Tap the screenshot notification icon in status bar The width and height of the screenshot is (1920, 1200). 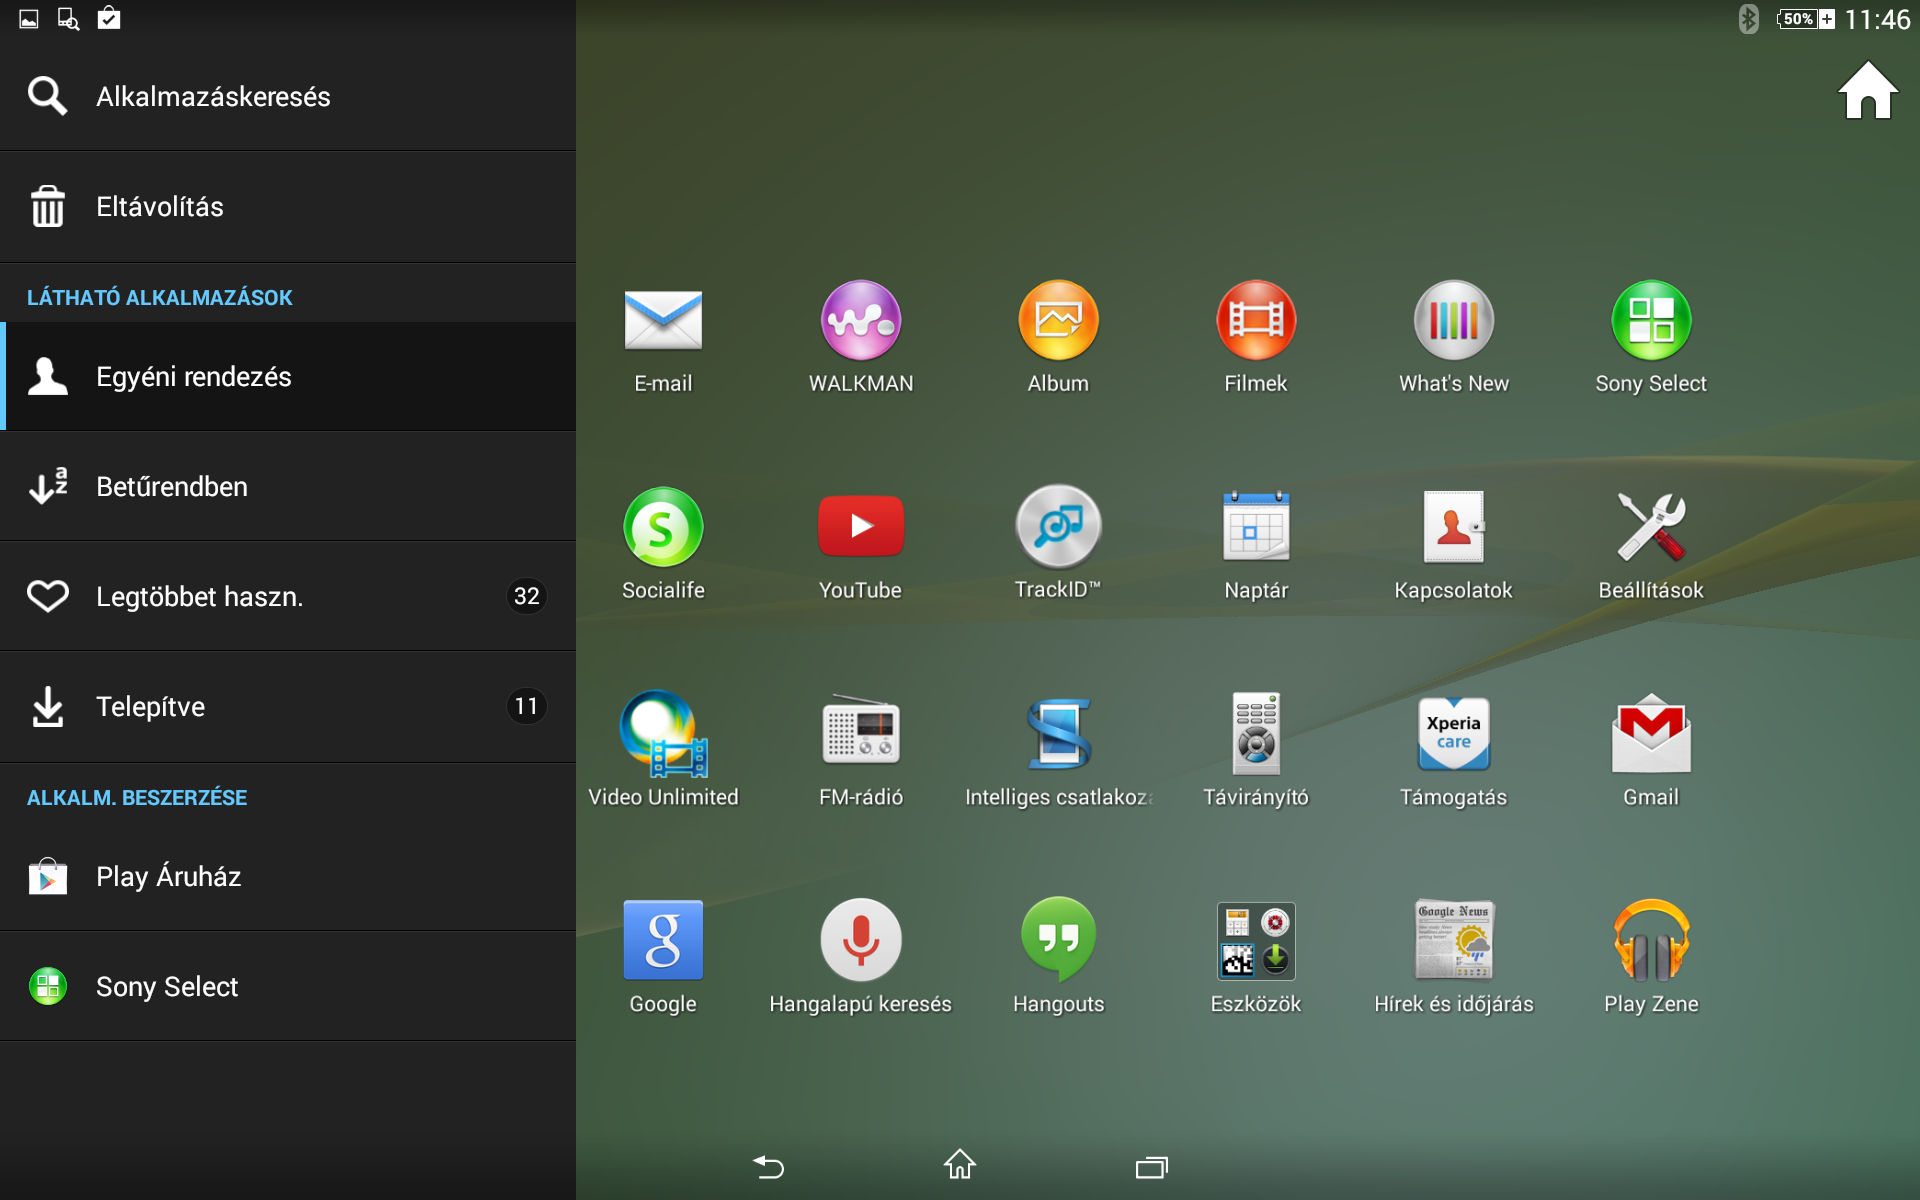click(29, 19)
